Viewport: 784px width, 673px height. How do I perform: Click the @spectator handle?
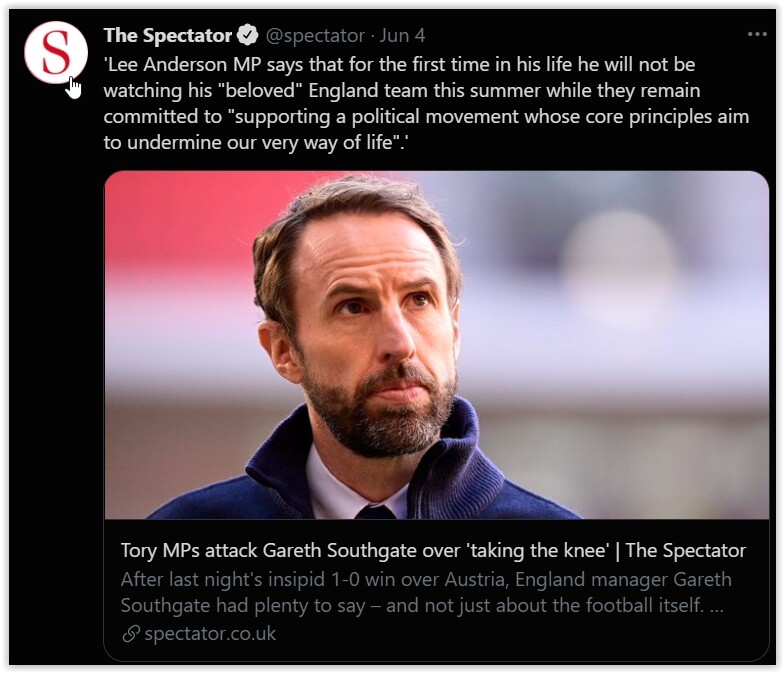point(315,36)
